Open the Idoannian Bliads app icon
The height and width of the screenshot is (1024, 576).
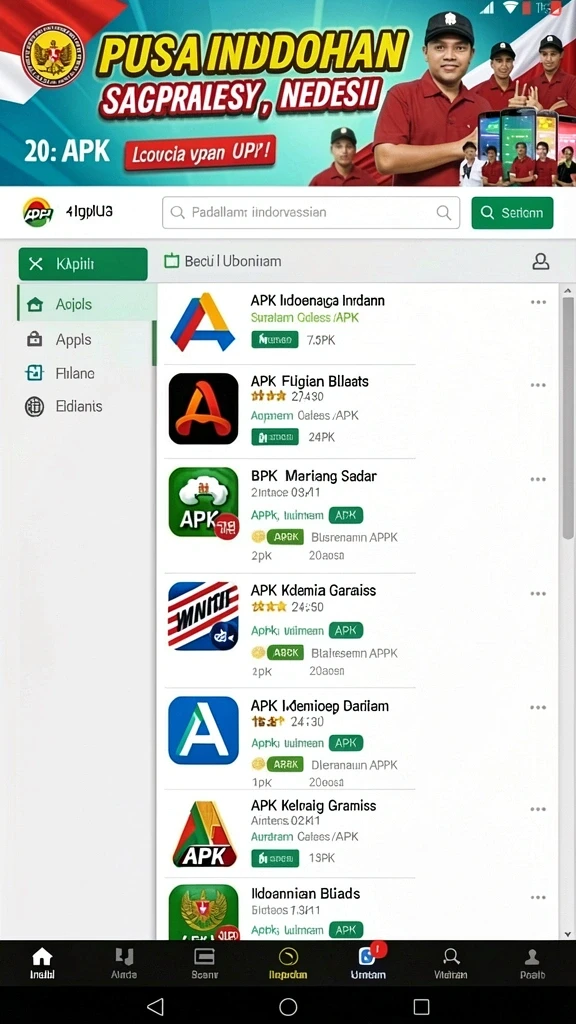pyautogui.click(x=203, y=912)
